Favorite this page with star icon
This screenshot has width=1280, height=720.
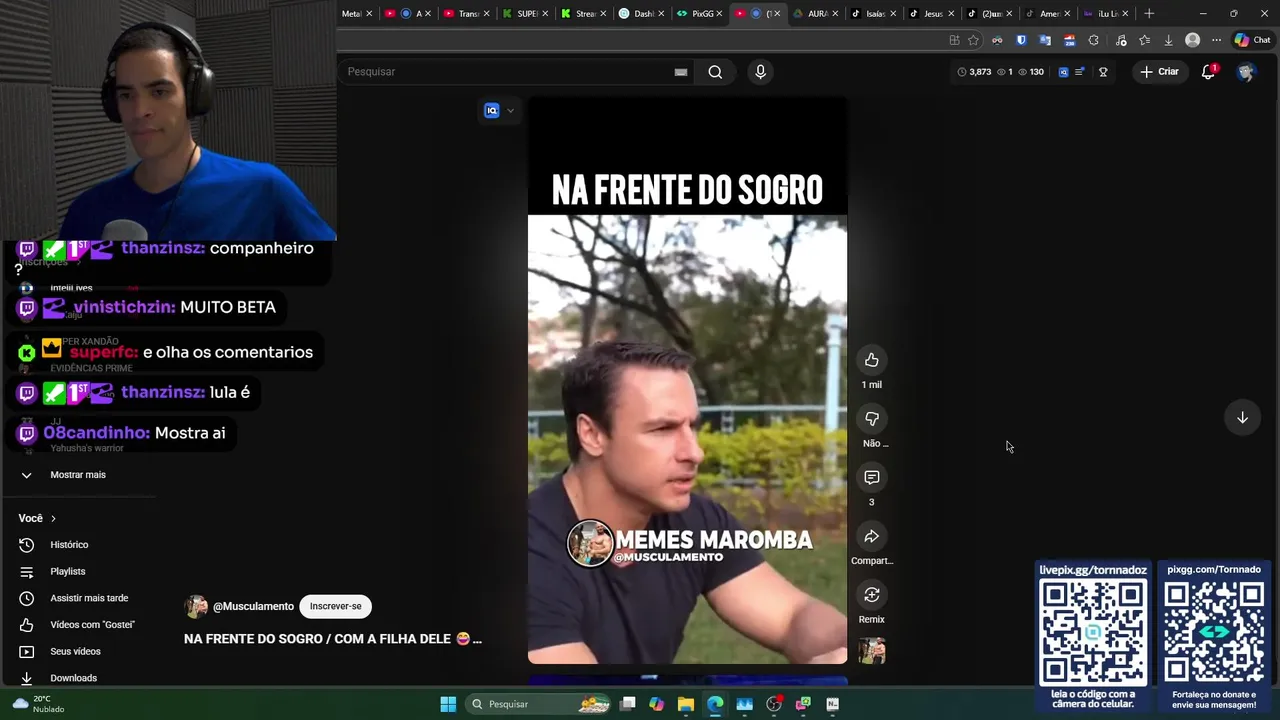pyautogui.click(x=973, y=40)
